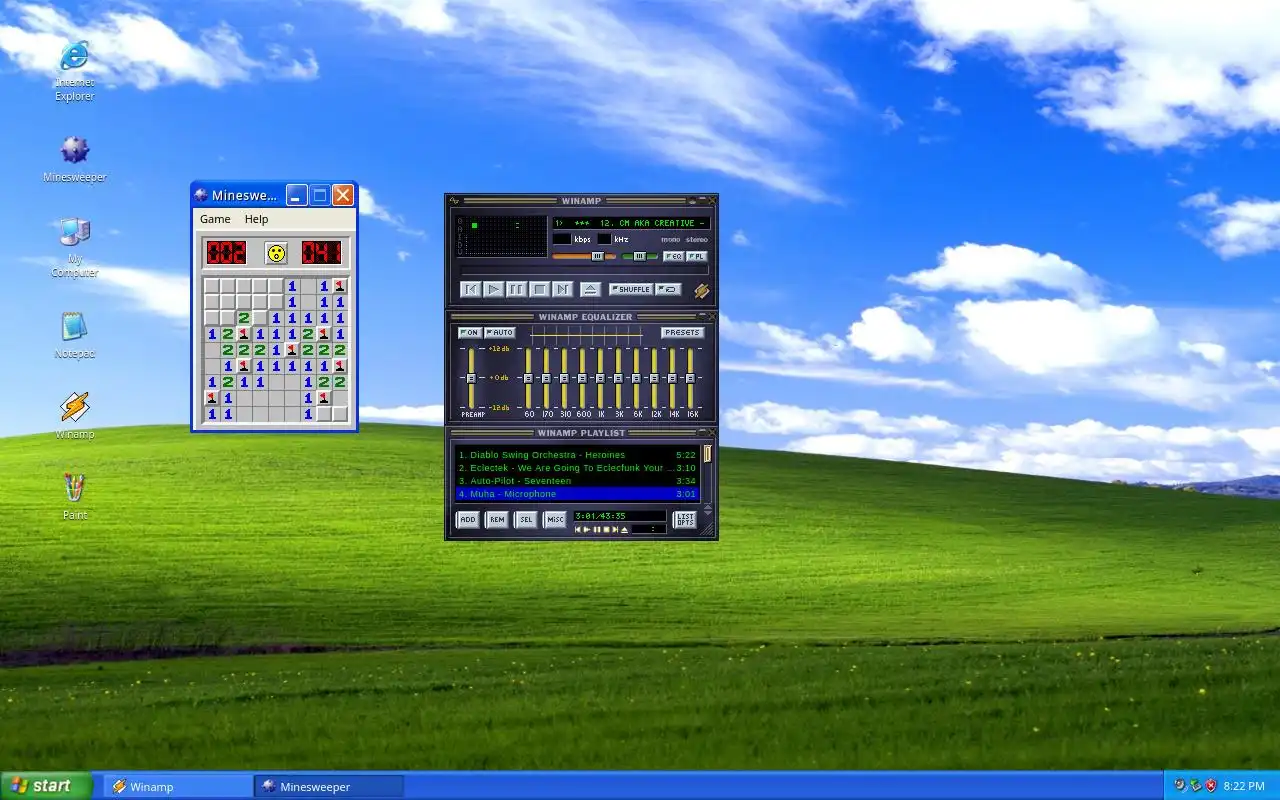Close the Minesweeper window
Viewport: 1280px width, 800px height.
[x=343, y=195]
